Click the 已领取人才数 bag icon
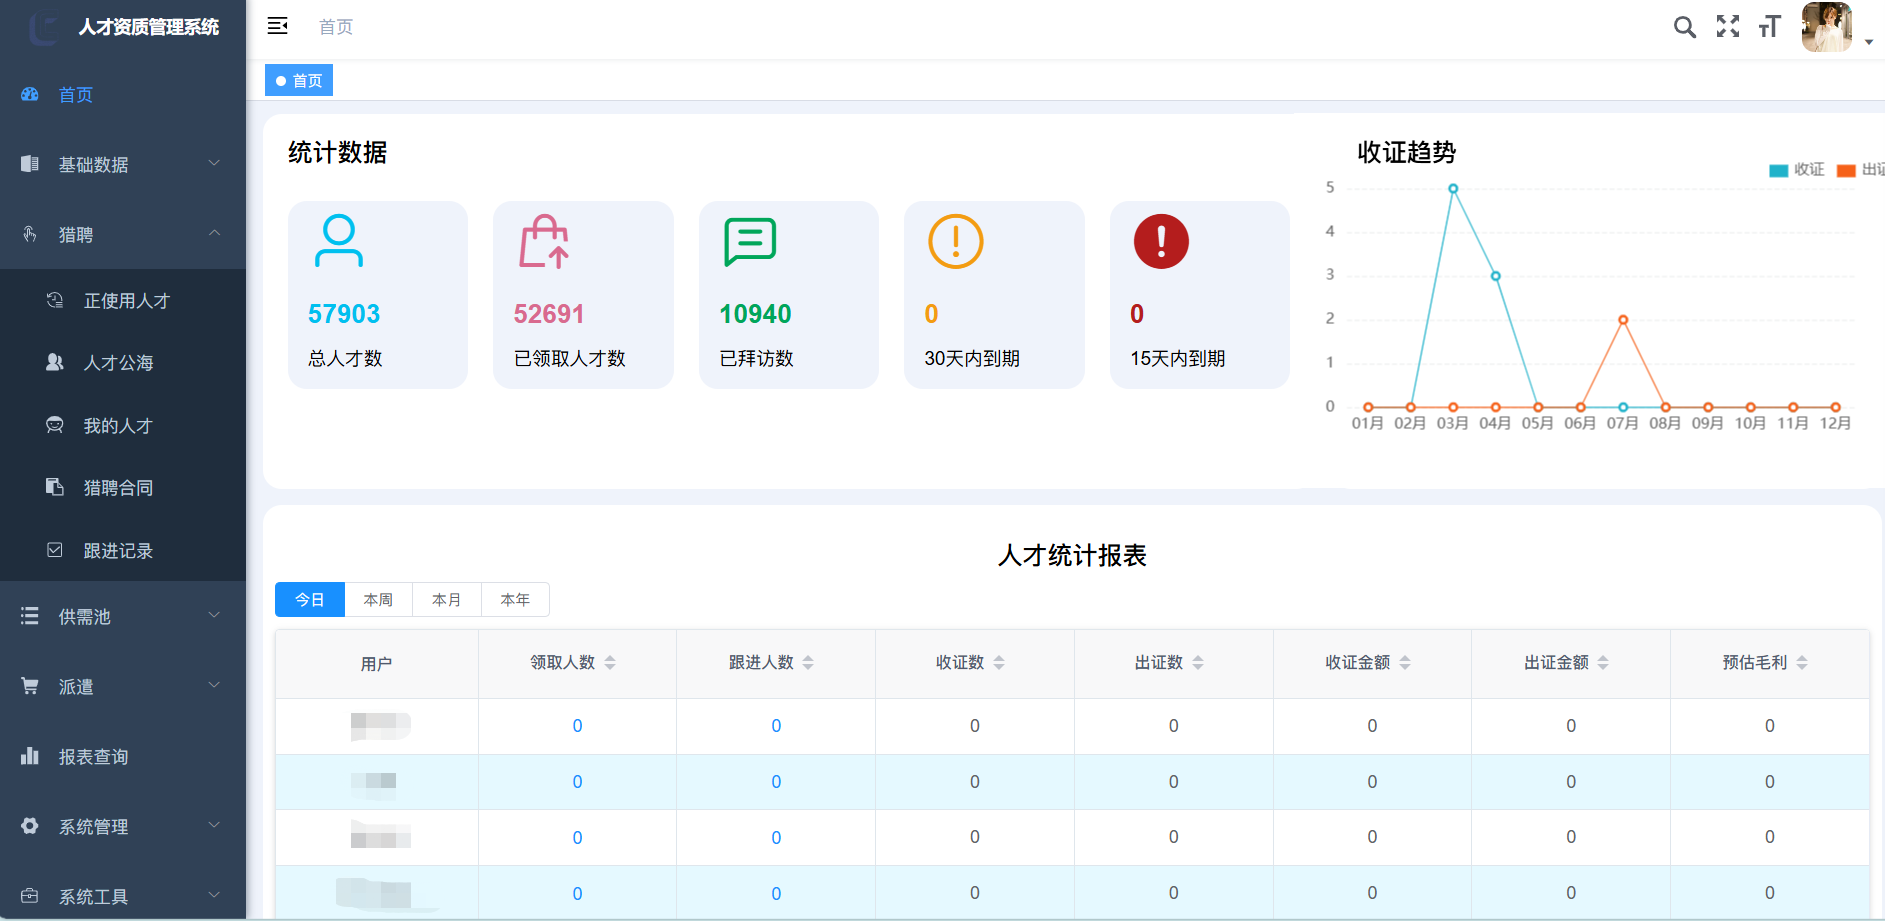The width and height of the screenshot is (1885, 921). pos(544,241)
